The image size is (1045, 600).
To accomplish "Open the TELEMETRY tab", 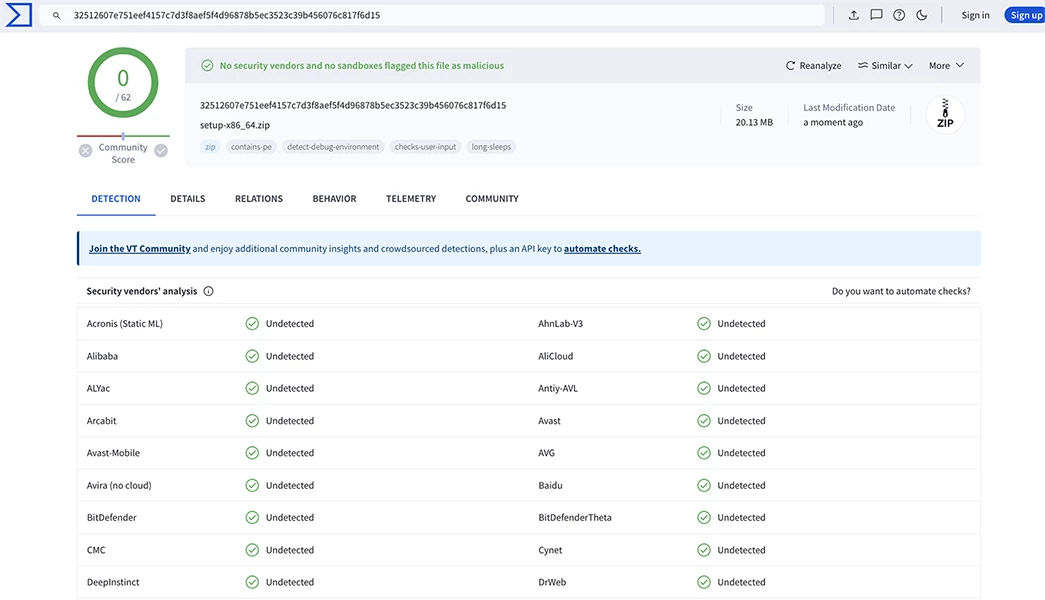I will click(411, 199).
